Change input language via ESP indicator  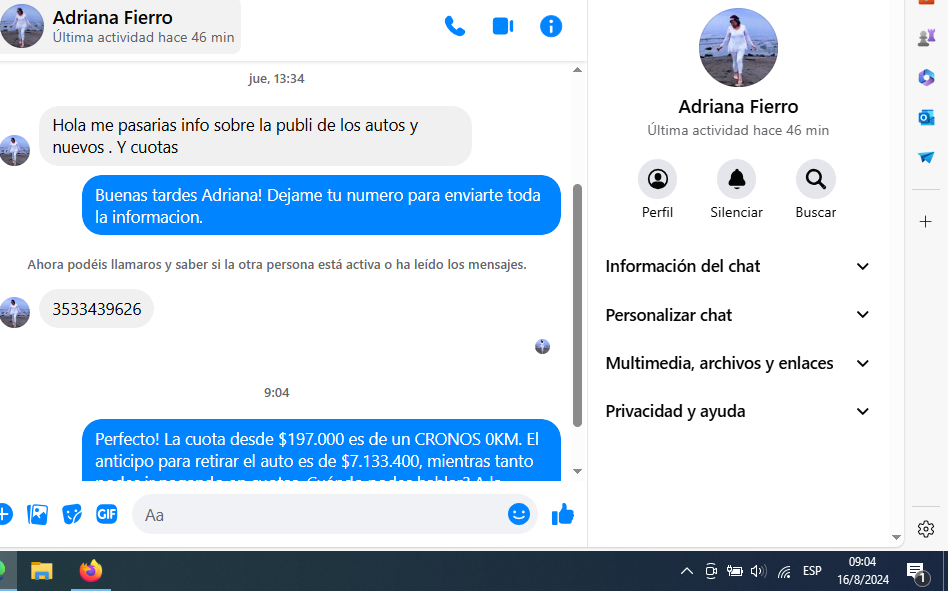tap(812, 571)
